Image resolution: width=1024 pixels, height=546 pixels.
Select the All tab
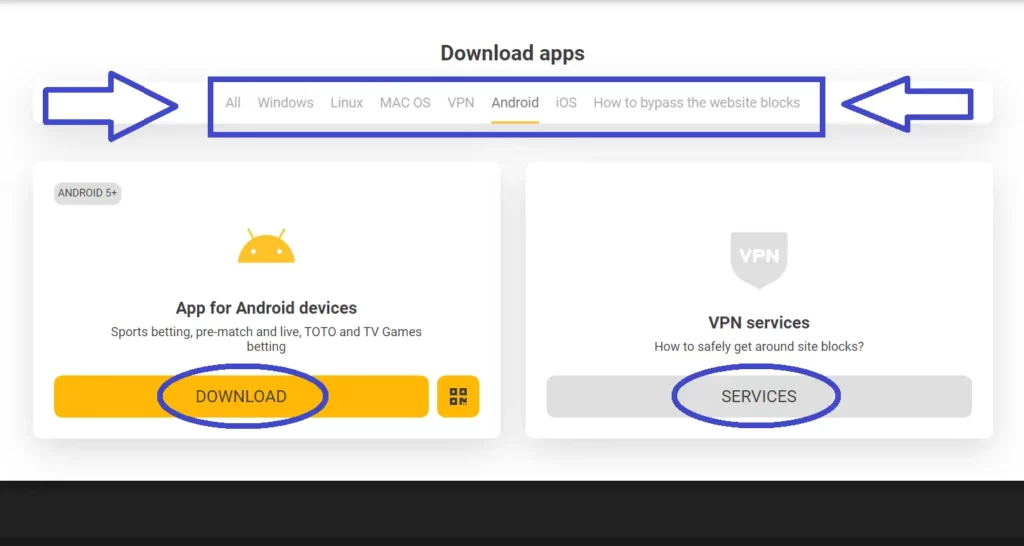coord(233,102)
